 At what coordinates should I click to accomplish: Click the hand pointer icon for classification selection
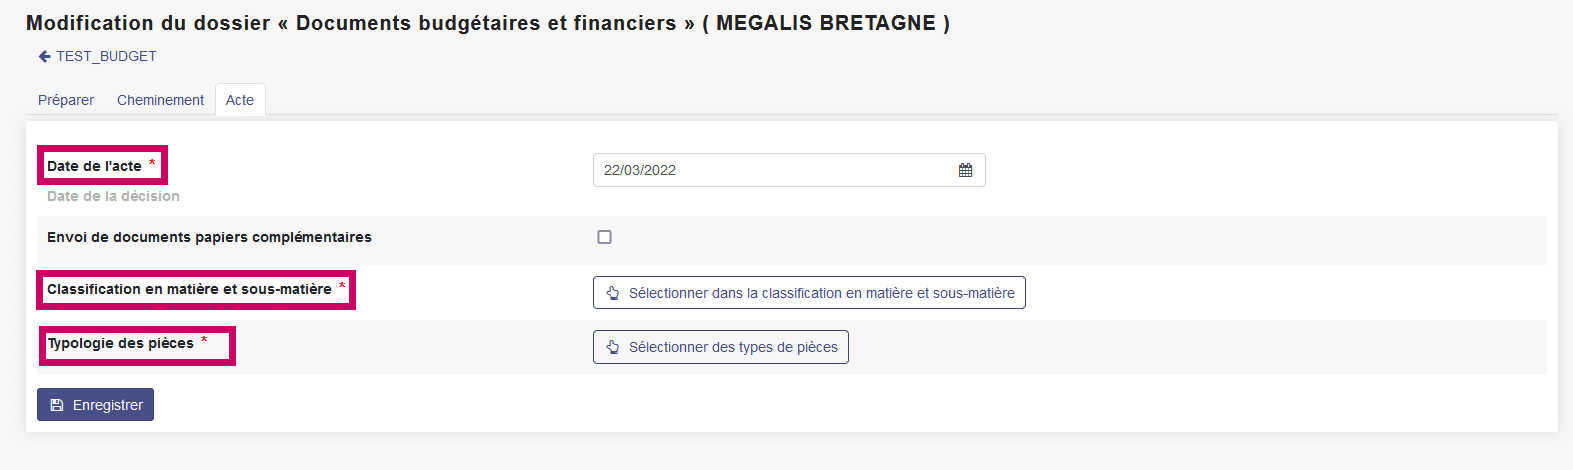613,293
